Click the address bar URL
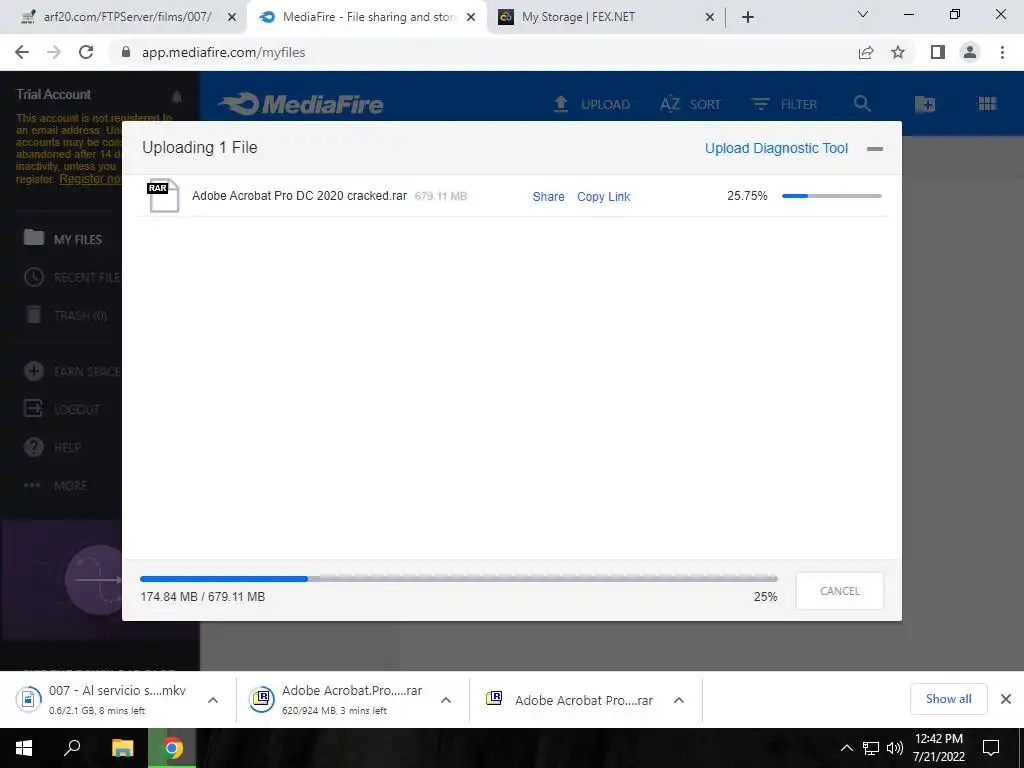The width and height of the screenshot is (1024, 768). tap(223, 52)
